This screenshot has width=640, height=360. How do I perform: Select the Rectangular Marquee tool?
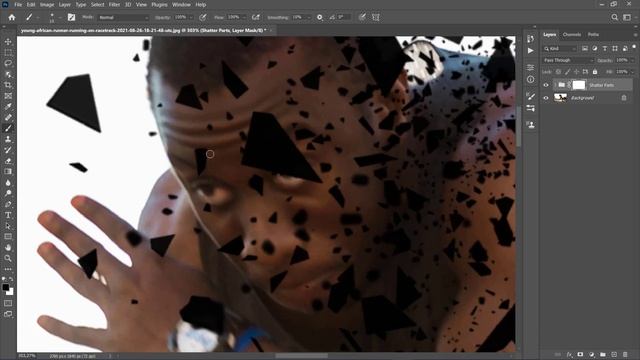coord(8,52)
